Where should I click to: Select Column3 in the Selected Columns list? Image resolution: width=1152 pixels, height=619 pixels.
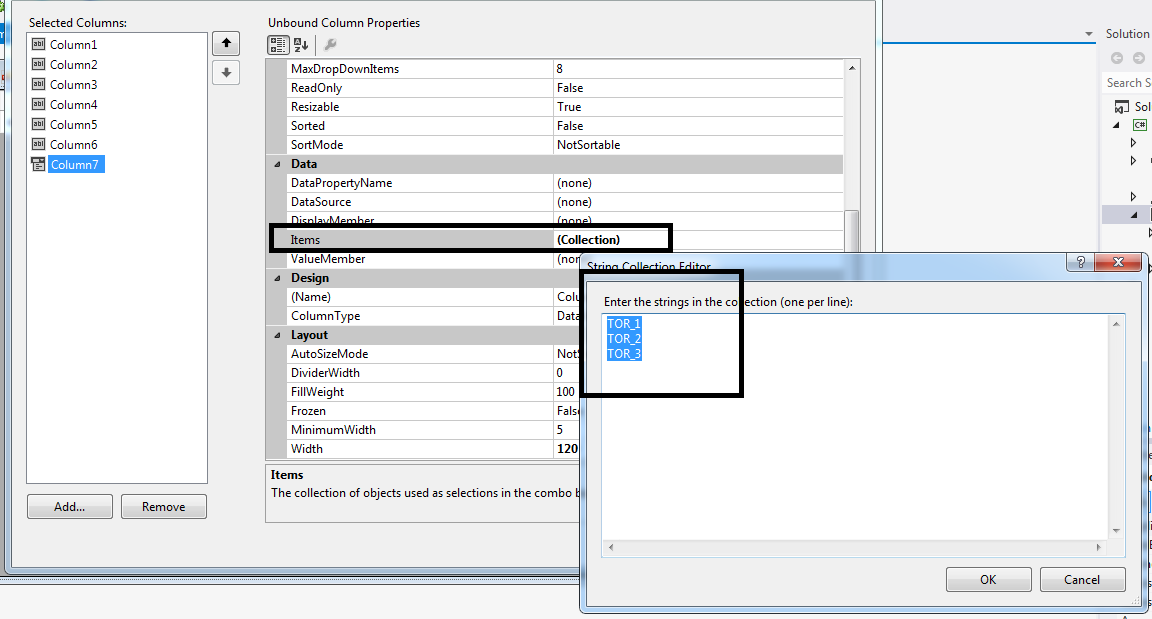(73, 84)
